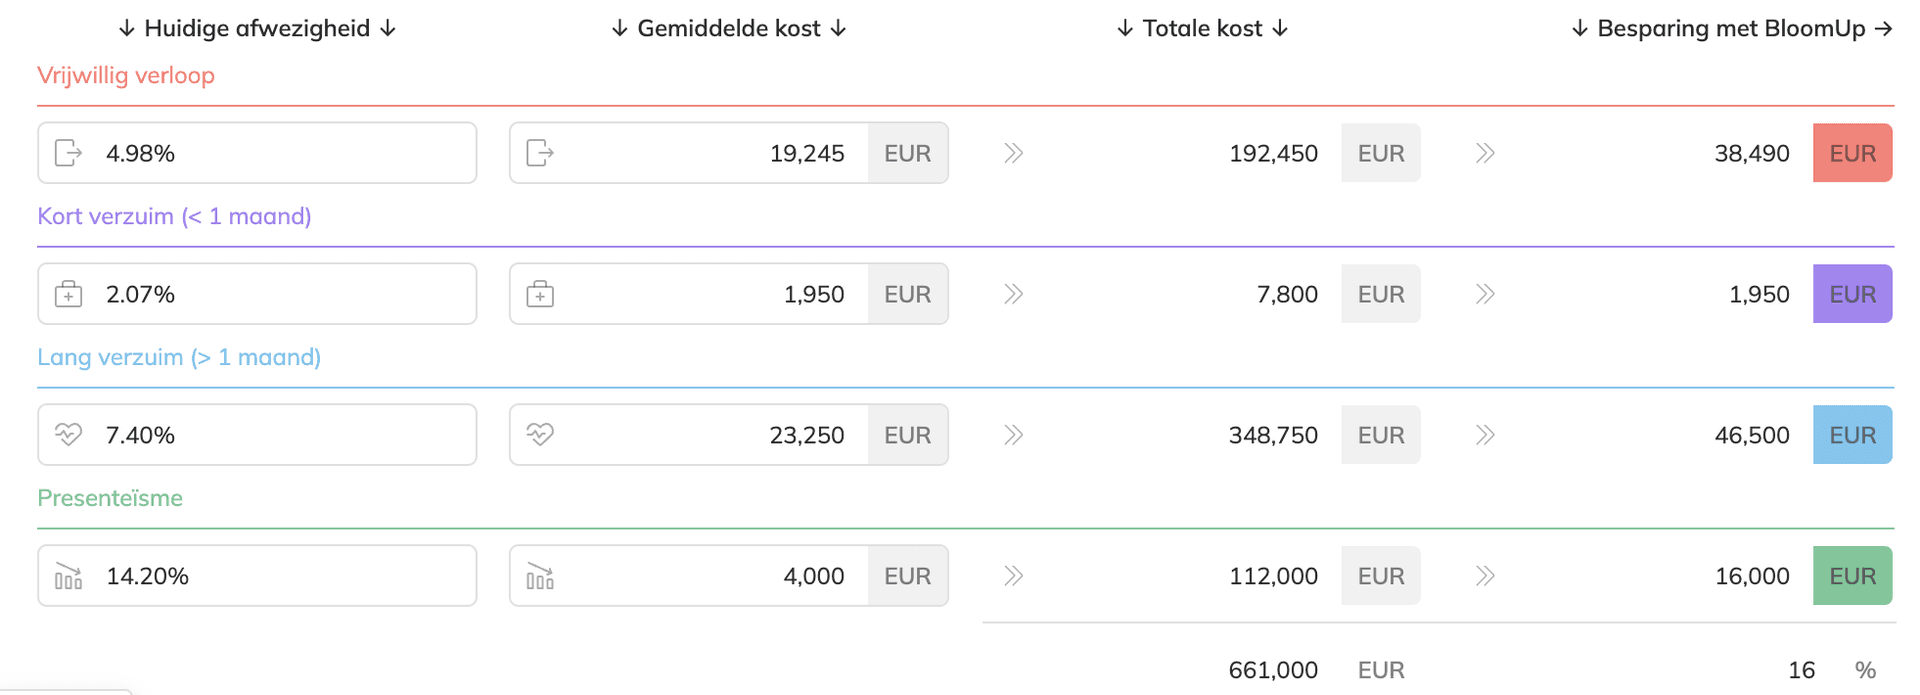Click declining chart icon in 4,000 cost field
This screenshot has width=1920, height=695.
point(540,576)
